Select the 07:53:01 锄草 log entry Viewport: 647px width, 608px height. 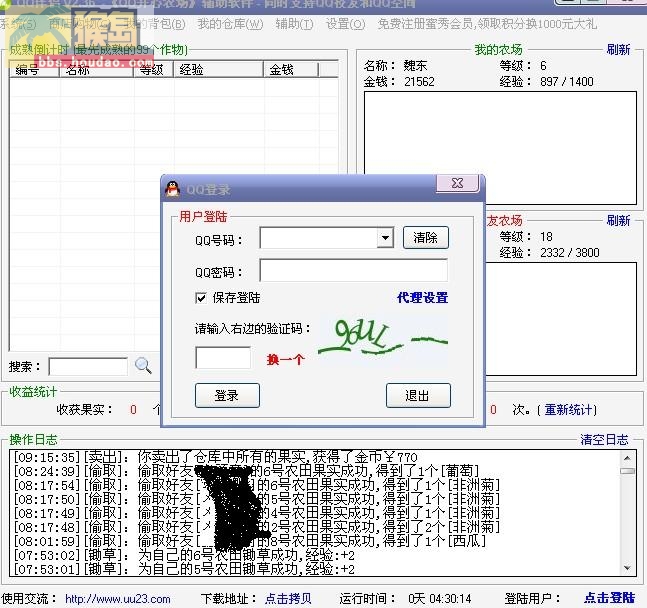tap(184, 569)
